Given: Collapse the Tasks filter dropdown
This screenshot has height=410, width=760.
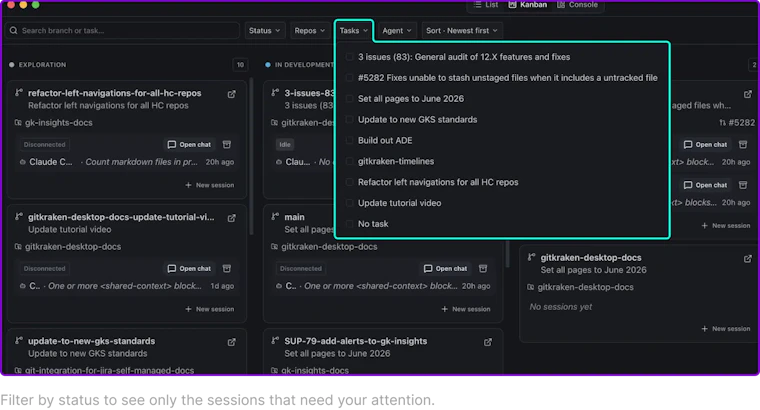Looking at the screenshot, I should (354, 31).
